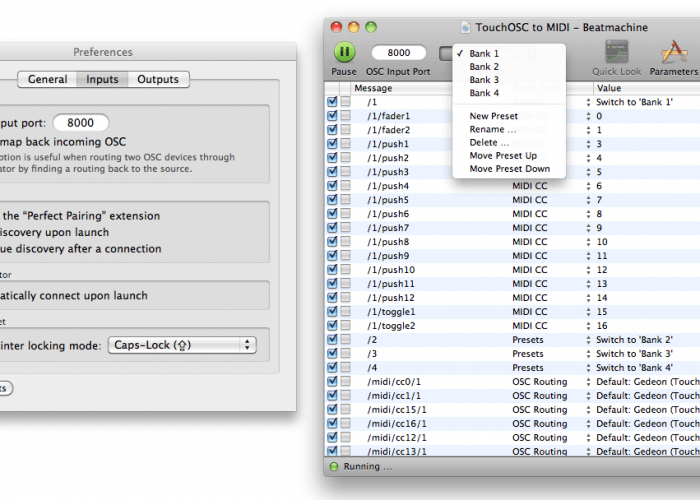Open the event type stepper for /4 Presets
The width and height of the screenshot is (700, 500).
(588, 367)
